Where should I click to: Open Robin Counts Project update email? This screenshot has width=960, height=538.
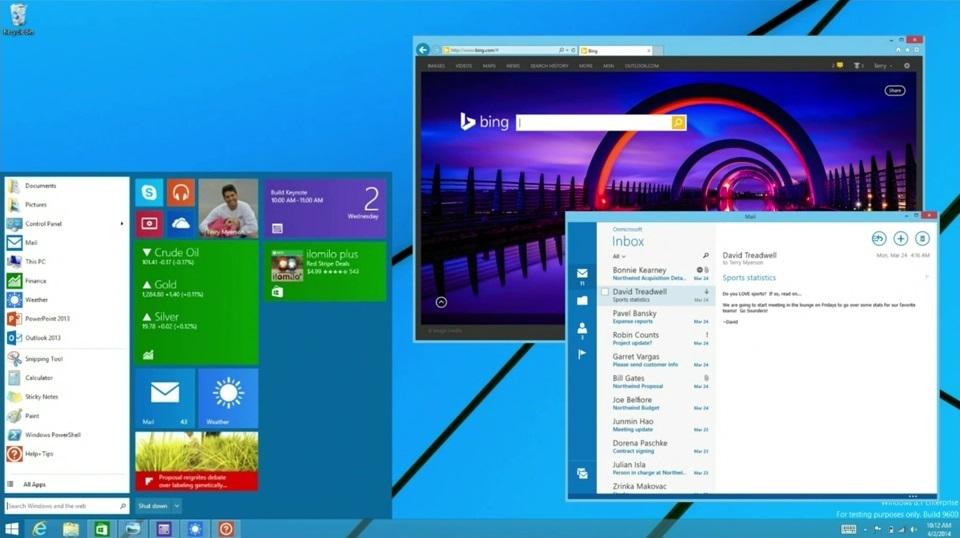coord(656,338)
